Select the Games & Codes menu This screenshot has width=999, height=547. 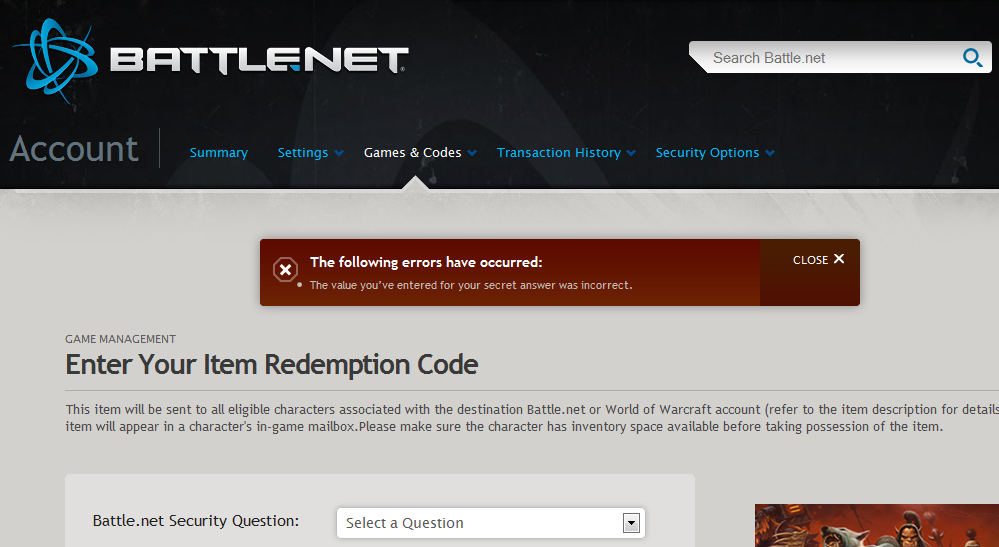(x=412, y=153)
